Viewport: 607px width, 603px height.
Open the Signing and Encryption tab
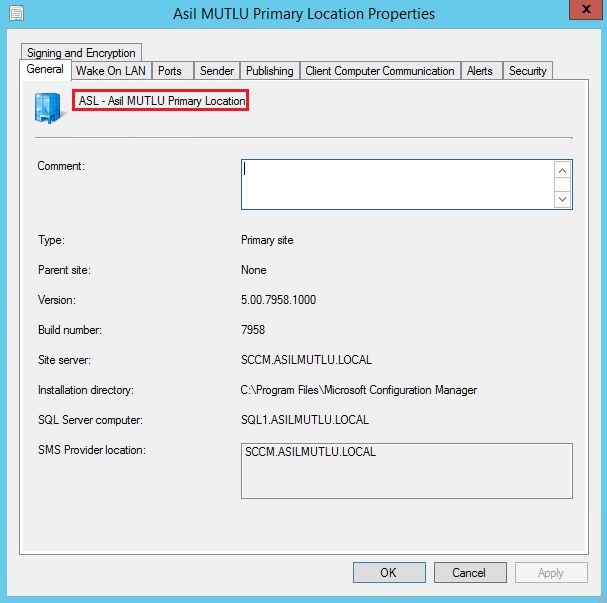[81, 53]
